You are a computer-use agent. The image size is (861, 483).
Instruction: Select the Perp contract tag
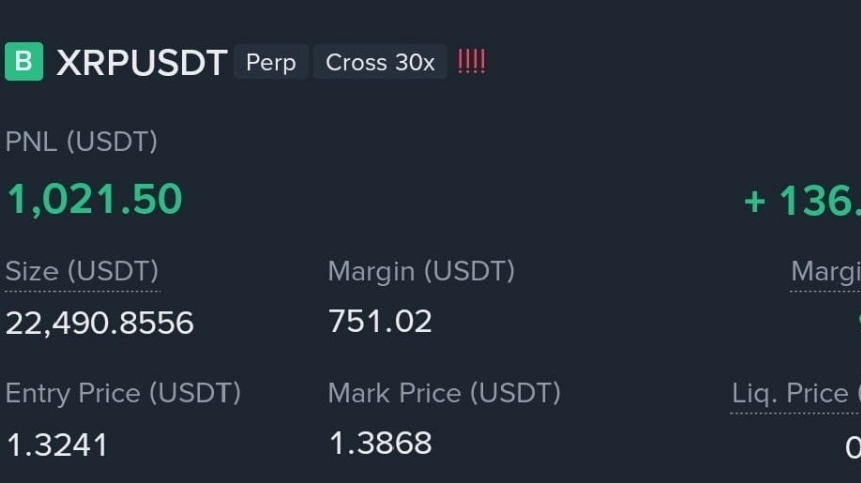point(271,62)
